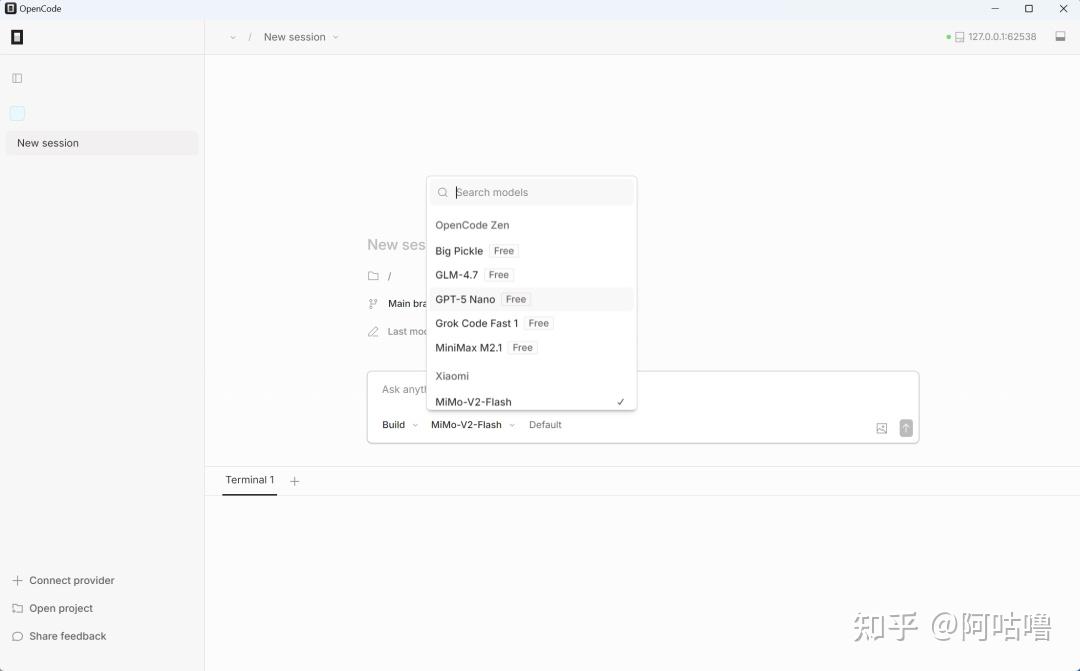1080x671 pixels.
Task: Focus the Search models field
Action: coord(532,192)
